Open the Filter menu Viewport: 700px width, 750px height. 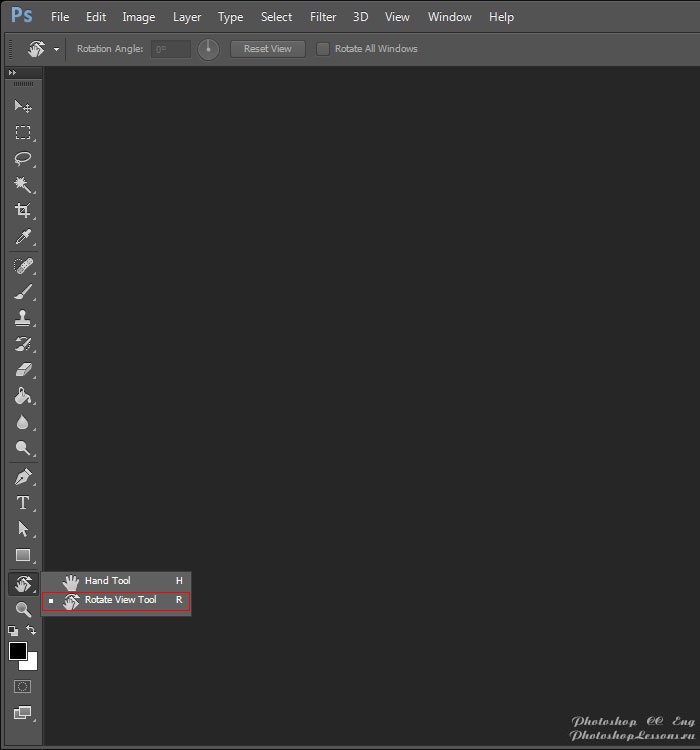click(323, 17)
